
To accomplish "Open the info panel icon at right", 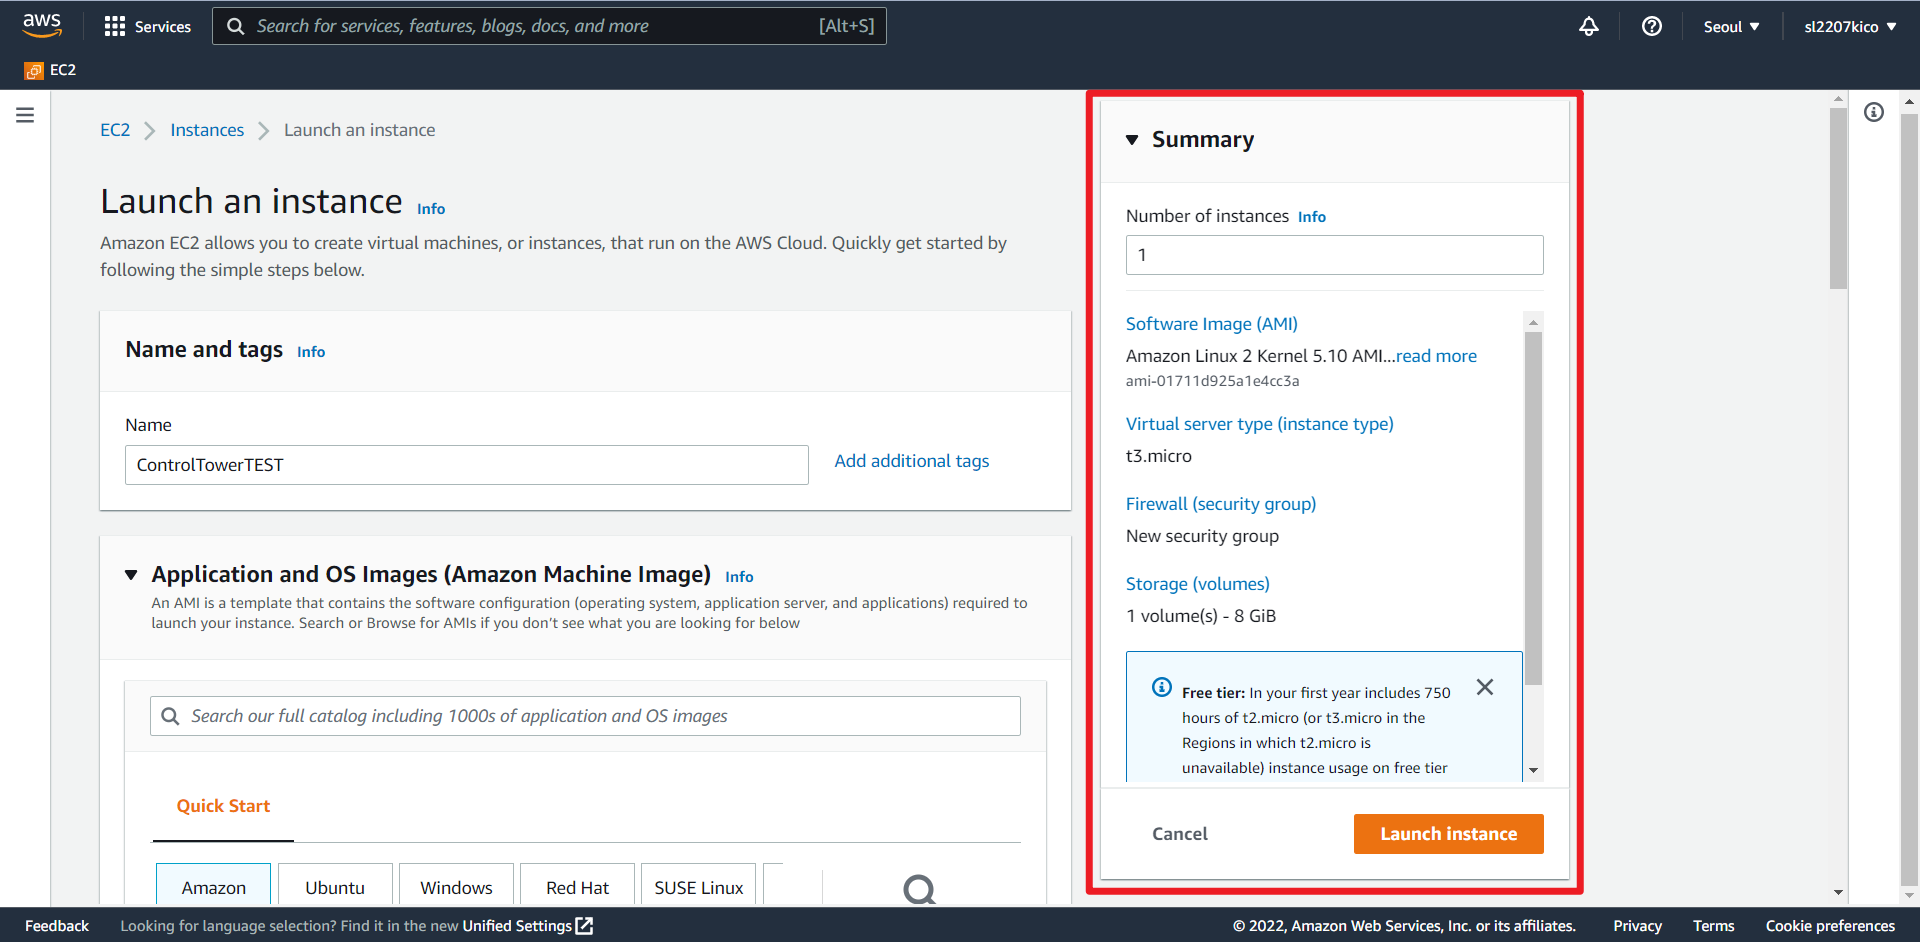I will 1873,112.
